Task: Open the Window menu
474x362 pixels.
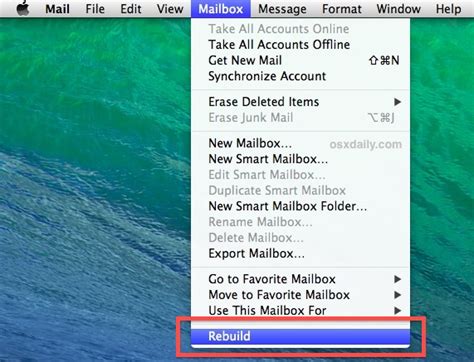Action: pyautogui.click(x=398, y=9)
